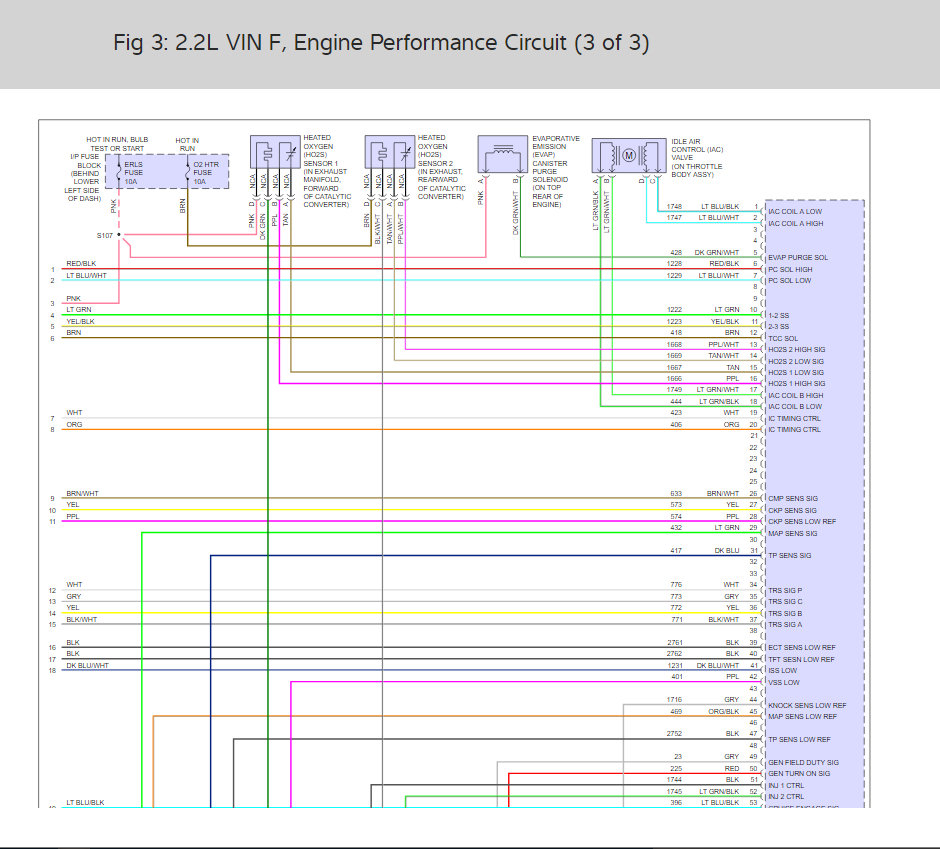Screen dimensions: 940x849
Task: Click the 'BRN/WHT' wire label at connector 9
Action: (82, 494)
